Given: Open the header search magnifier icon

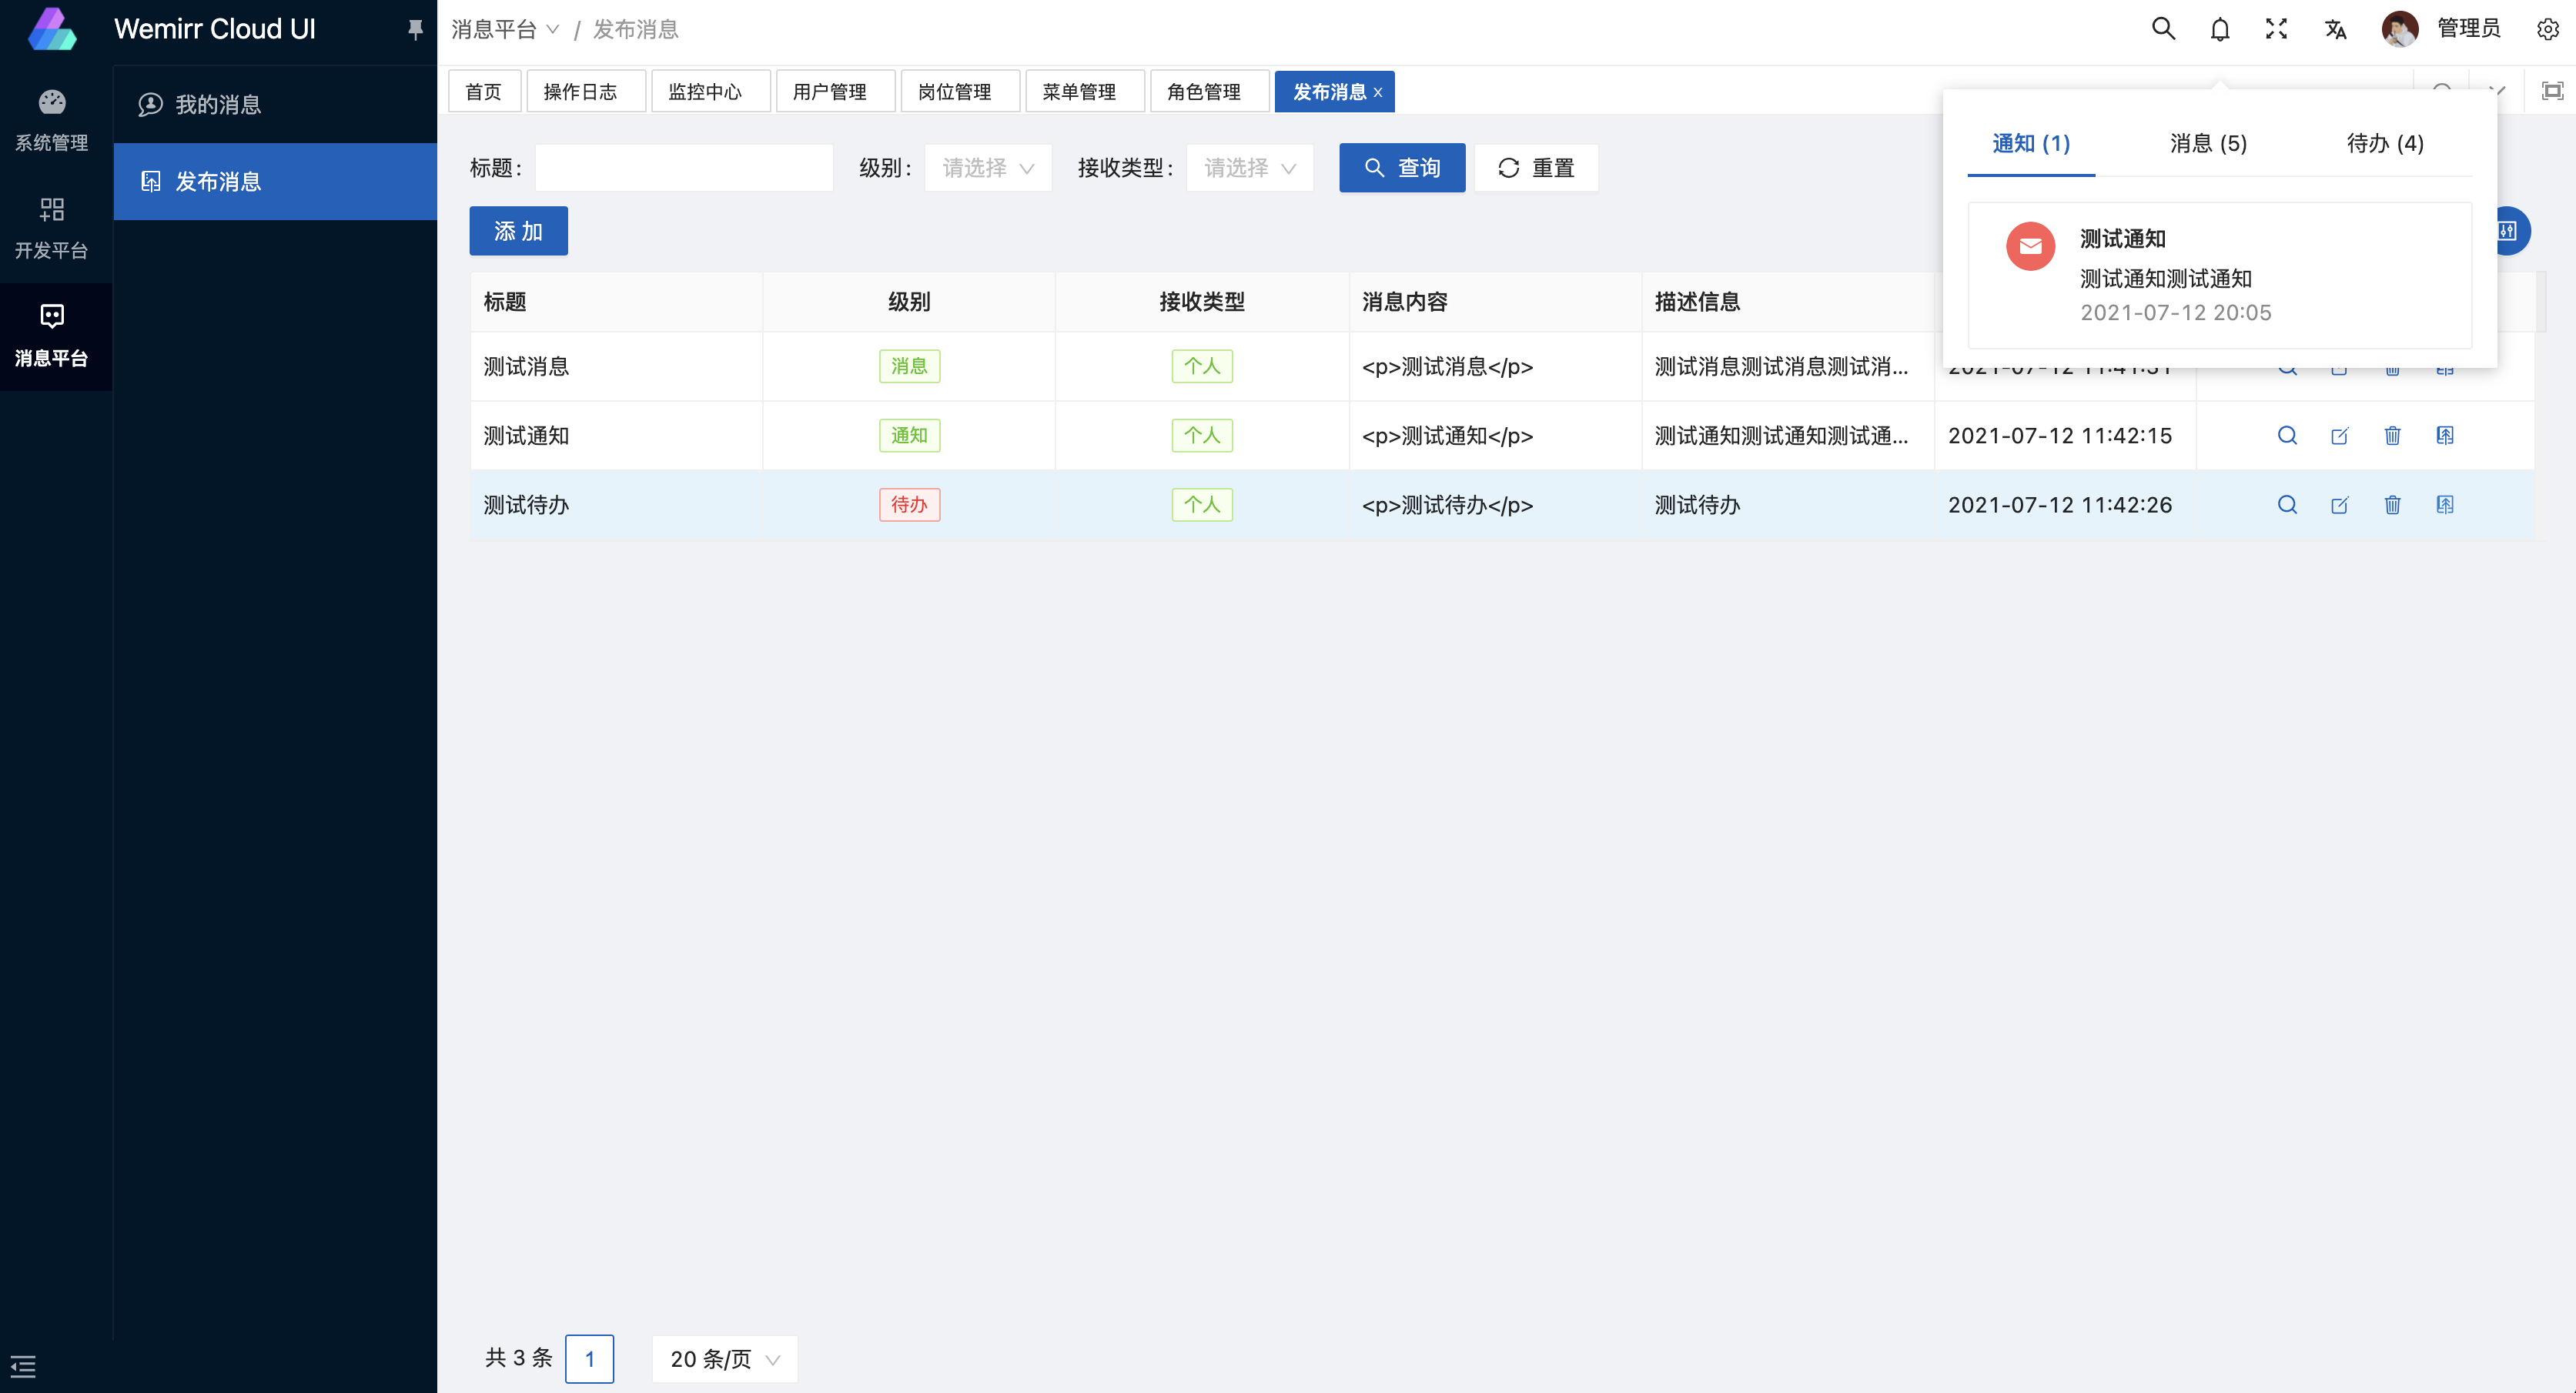Looking at the screenshot, I should tap(2163, 29).
